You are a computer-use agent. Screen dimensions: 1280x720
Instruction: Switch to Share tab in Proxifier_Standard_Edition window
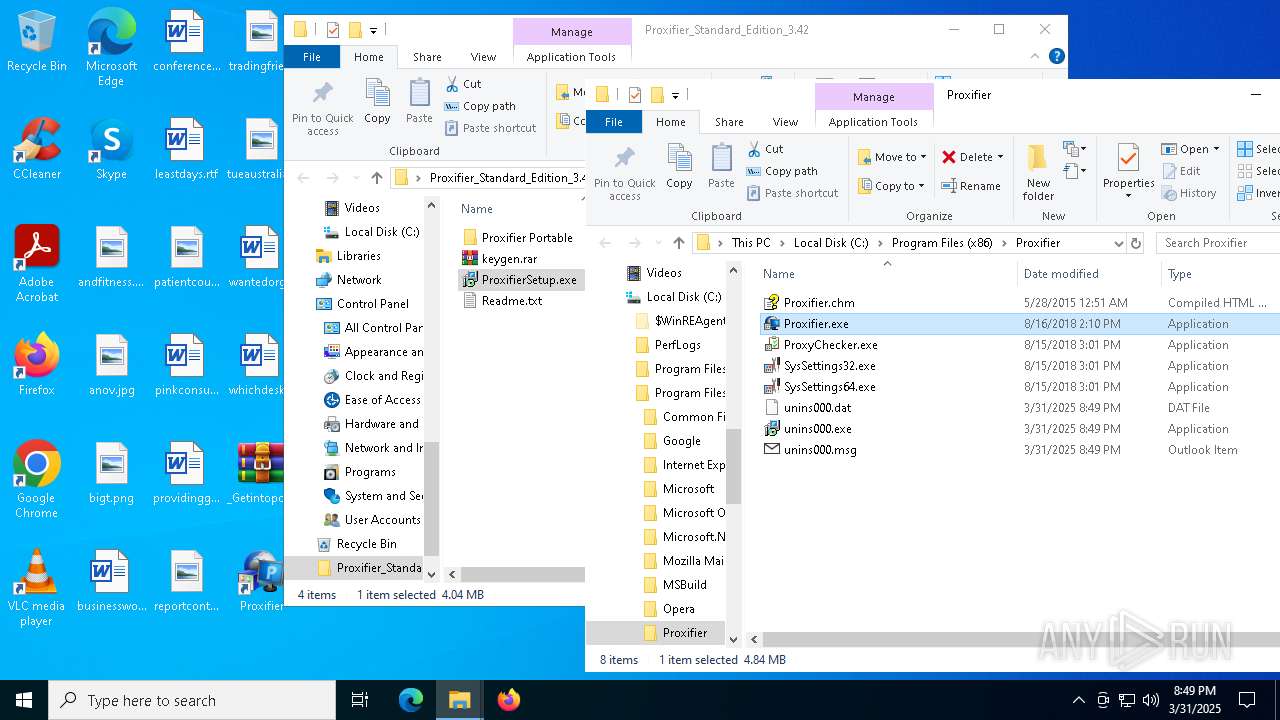click(427, 57)
